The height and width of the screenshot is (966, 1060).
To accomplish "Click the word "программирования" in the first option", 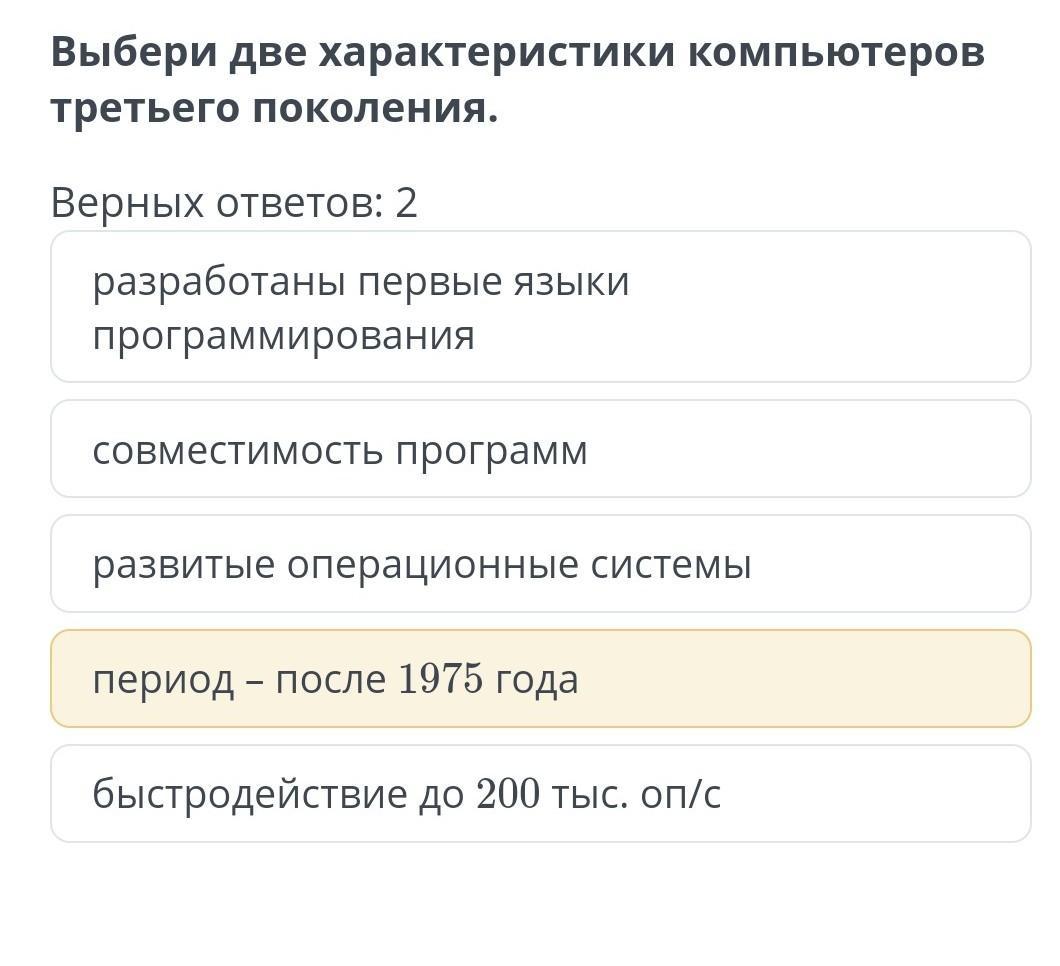I will (x=283, y=336).
